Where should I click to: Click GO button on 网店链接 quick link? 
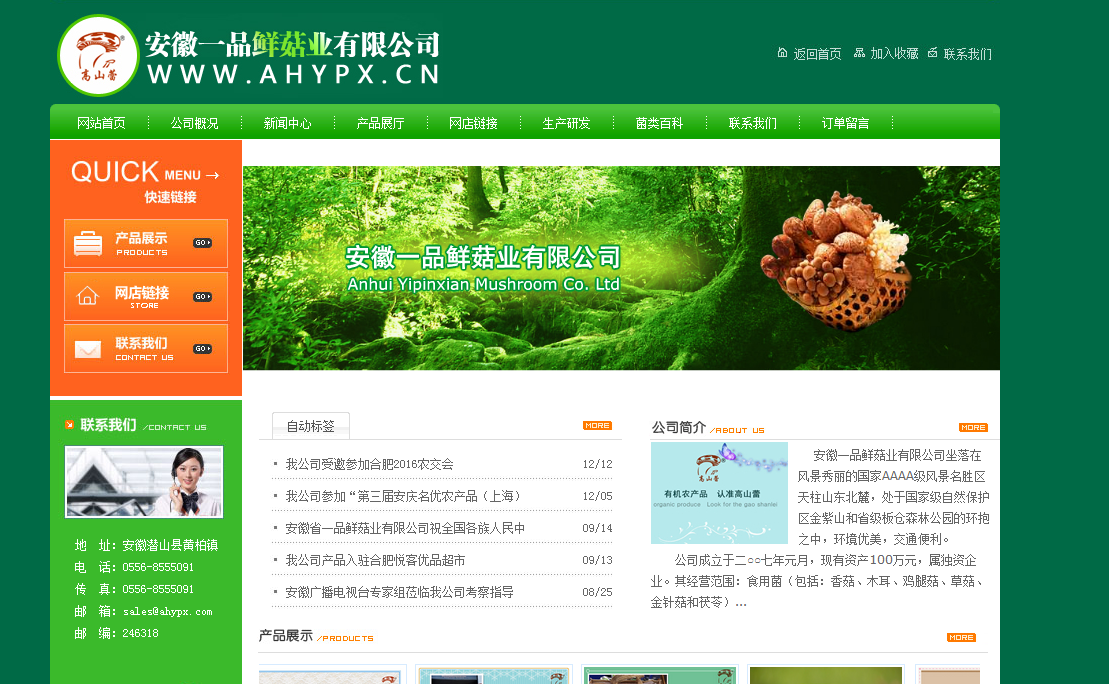tap(202, 296)
